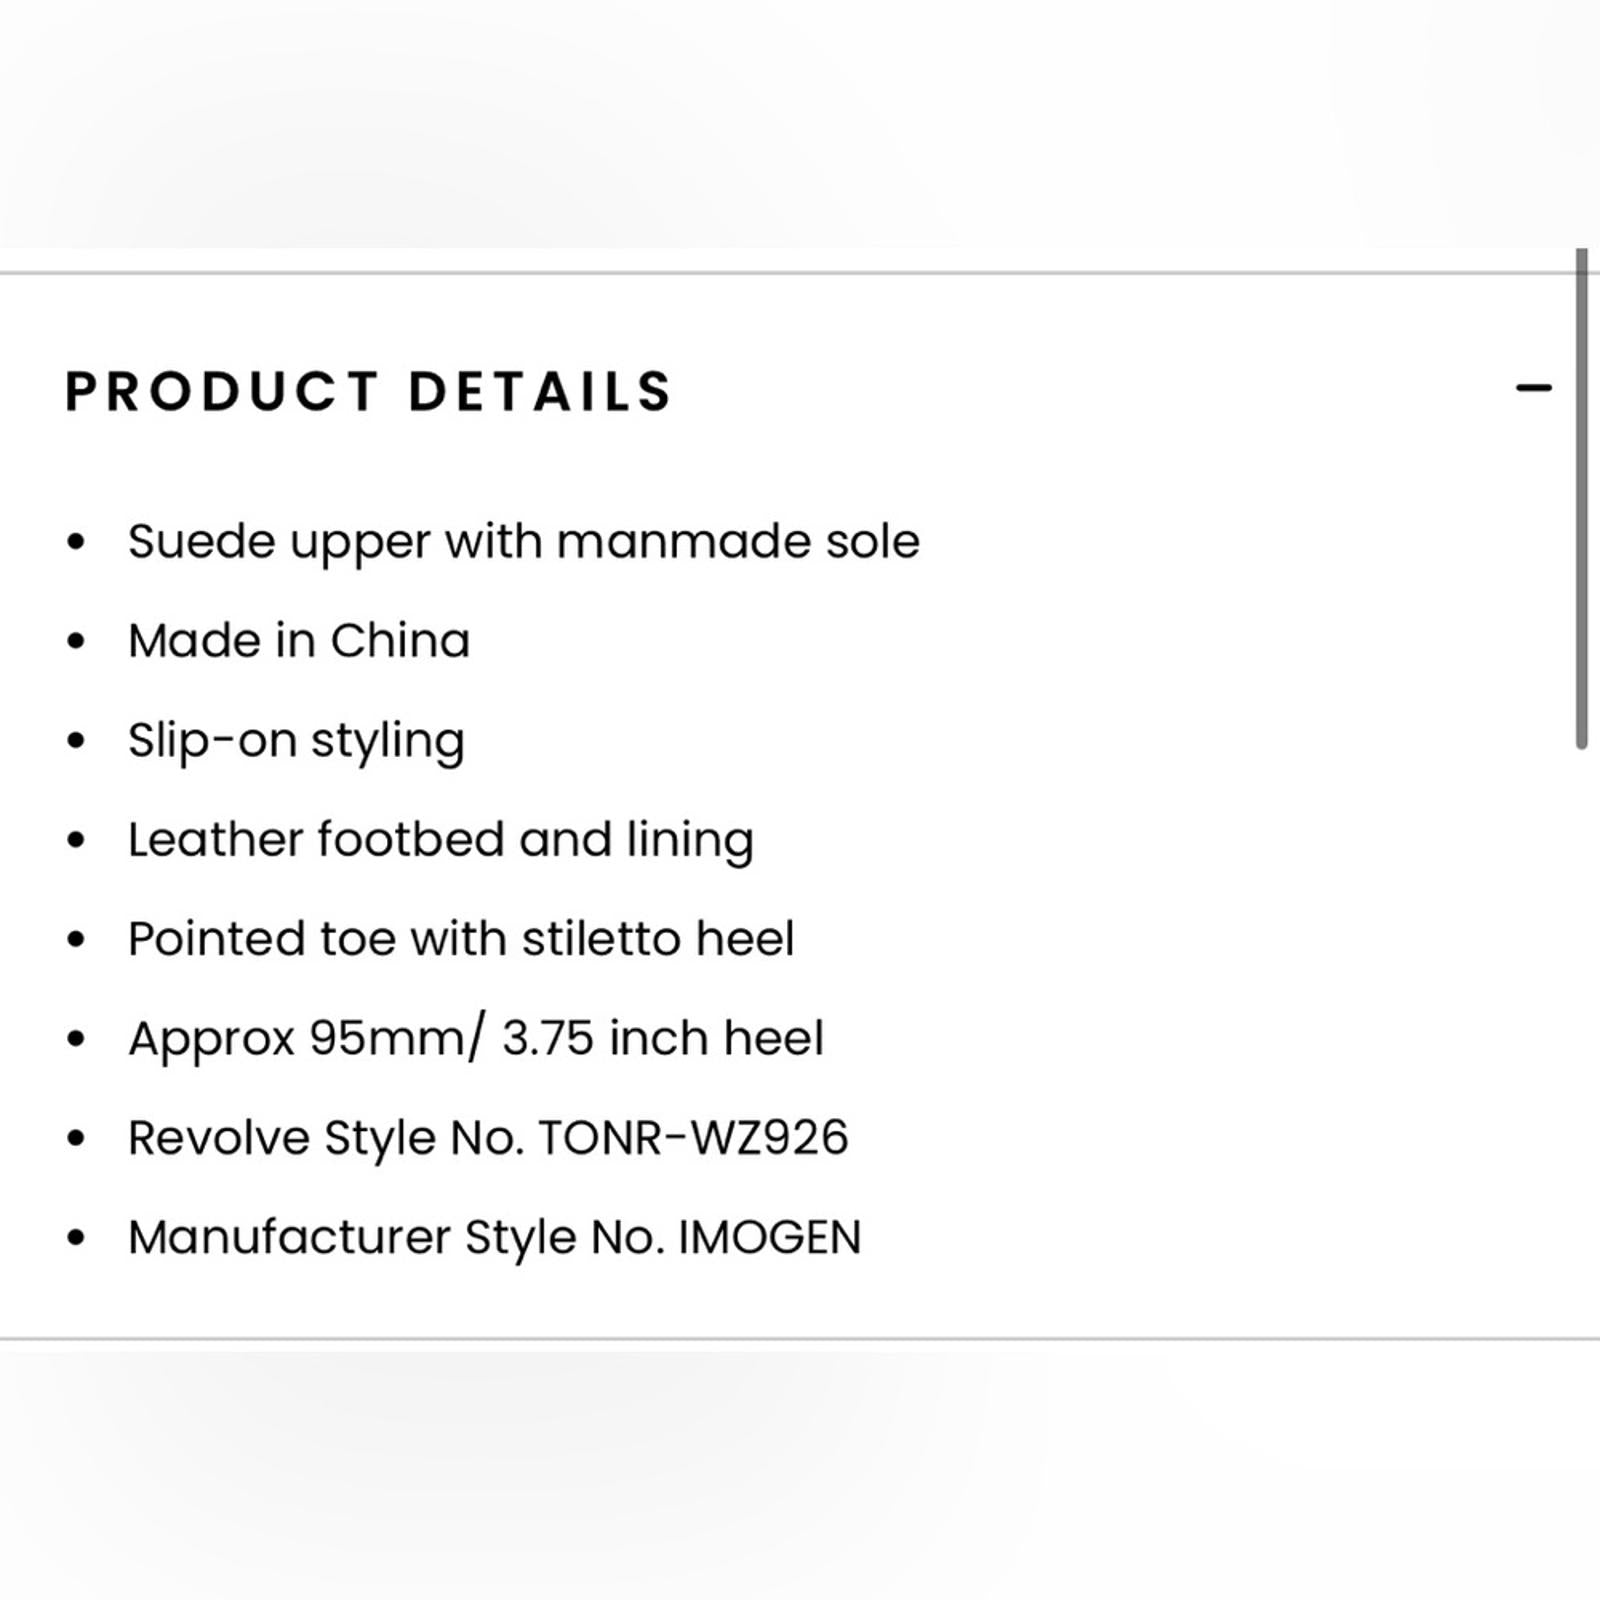Select the 'Suede upper with manmade sole' line
Image resolution: width=1600 pixels, height=1600 pixels.
(x=523, y=542)
